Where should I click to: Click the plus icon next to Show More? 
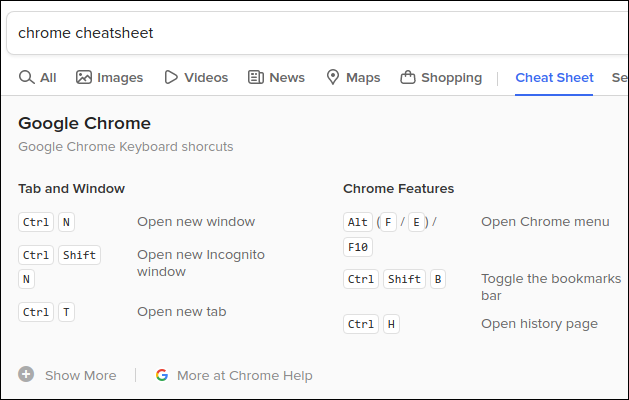click(26, 375)
